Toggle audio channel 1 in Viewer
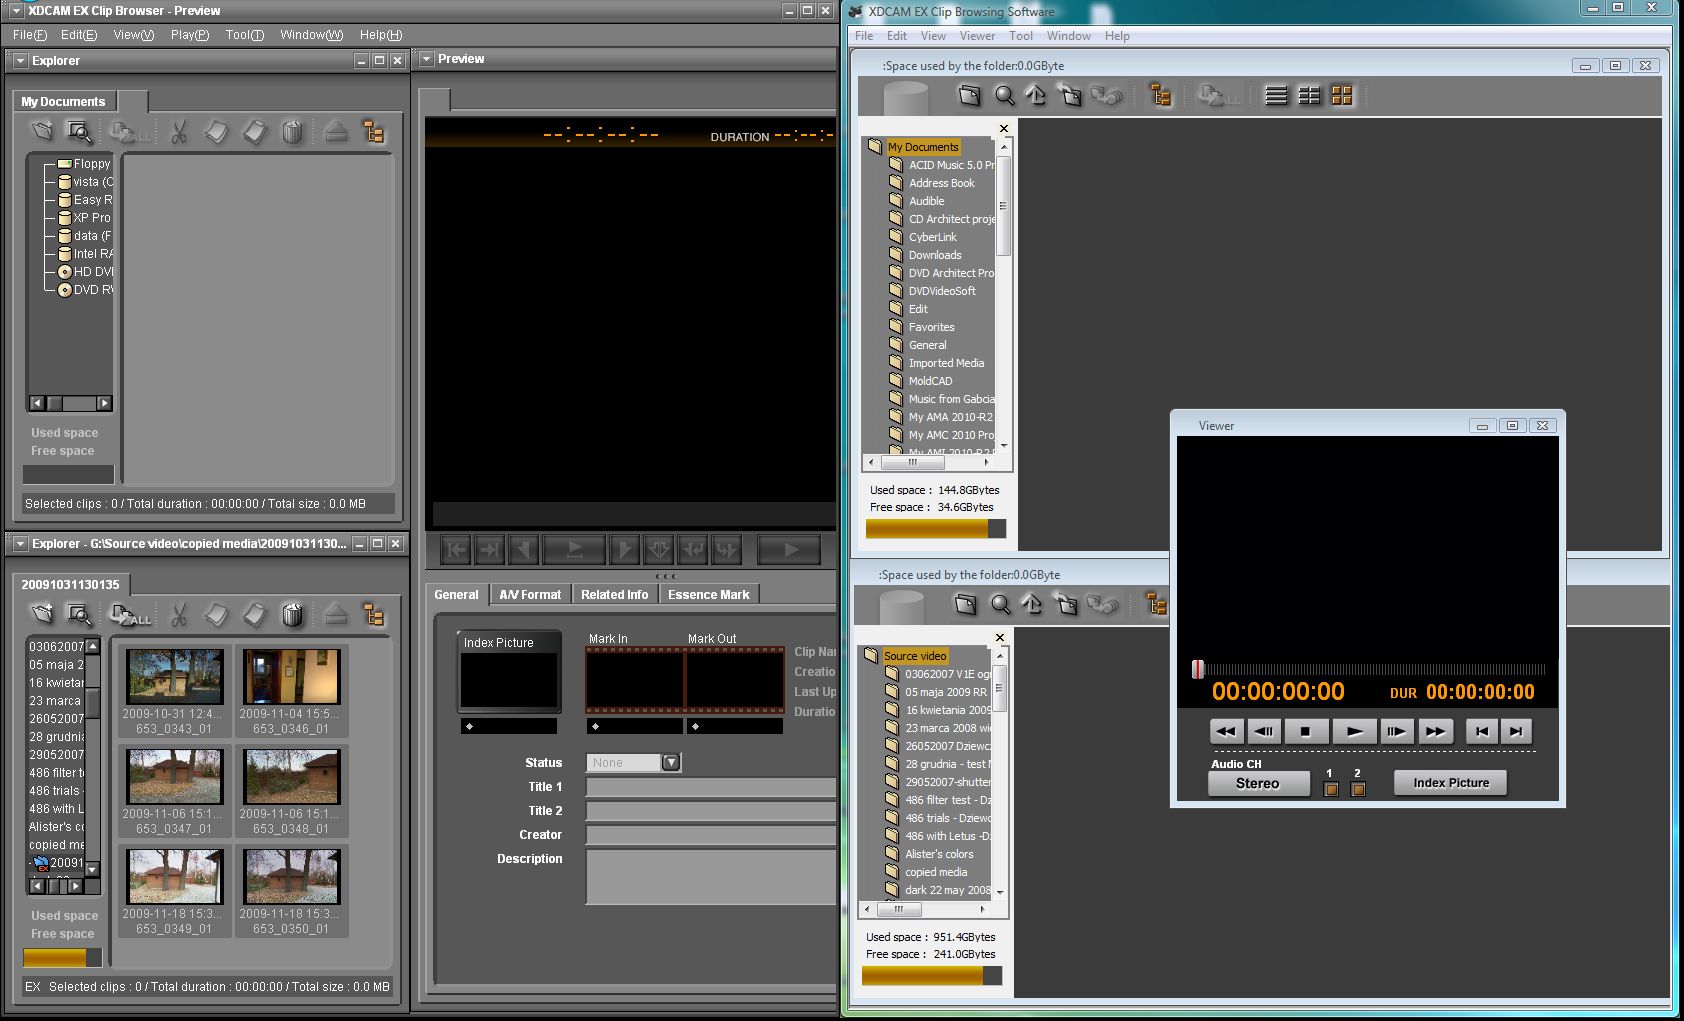Viewport: 1684px width, 1021px height. [1331, 789]
